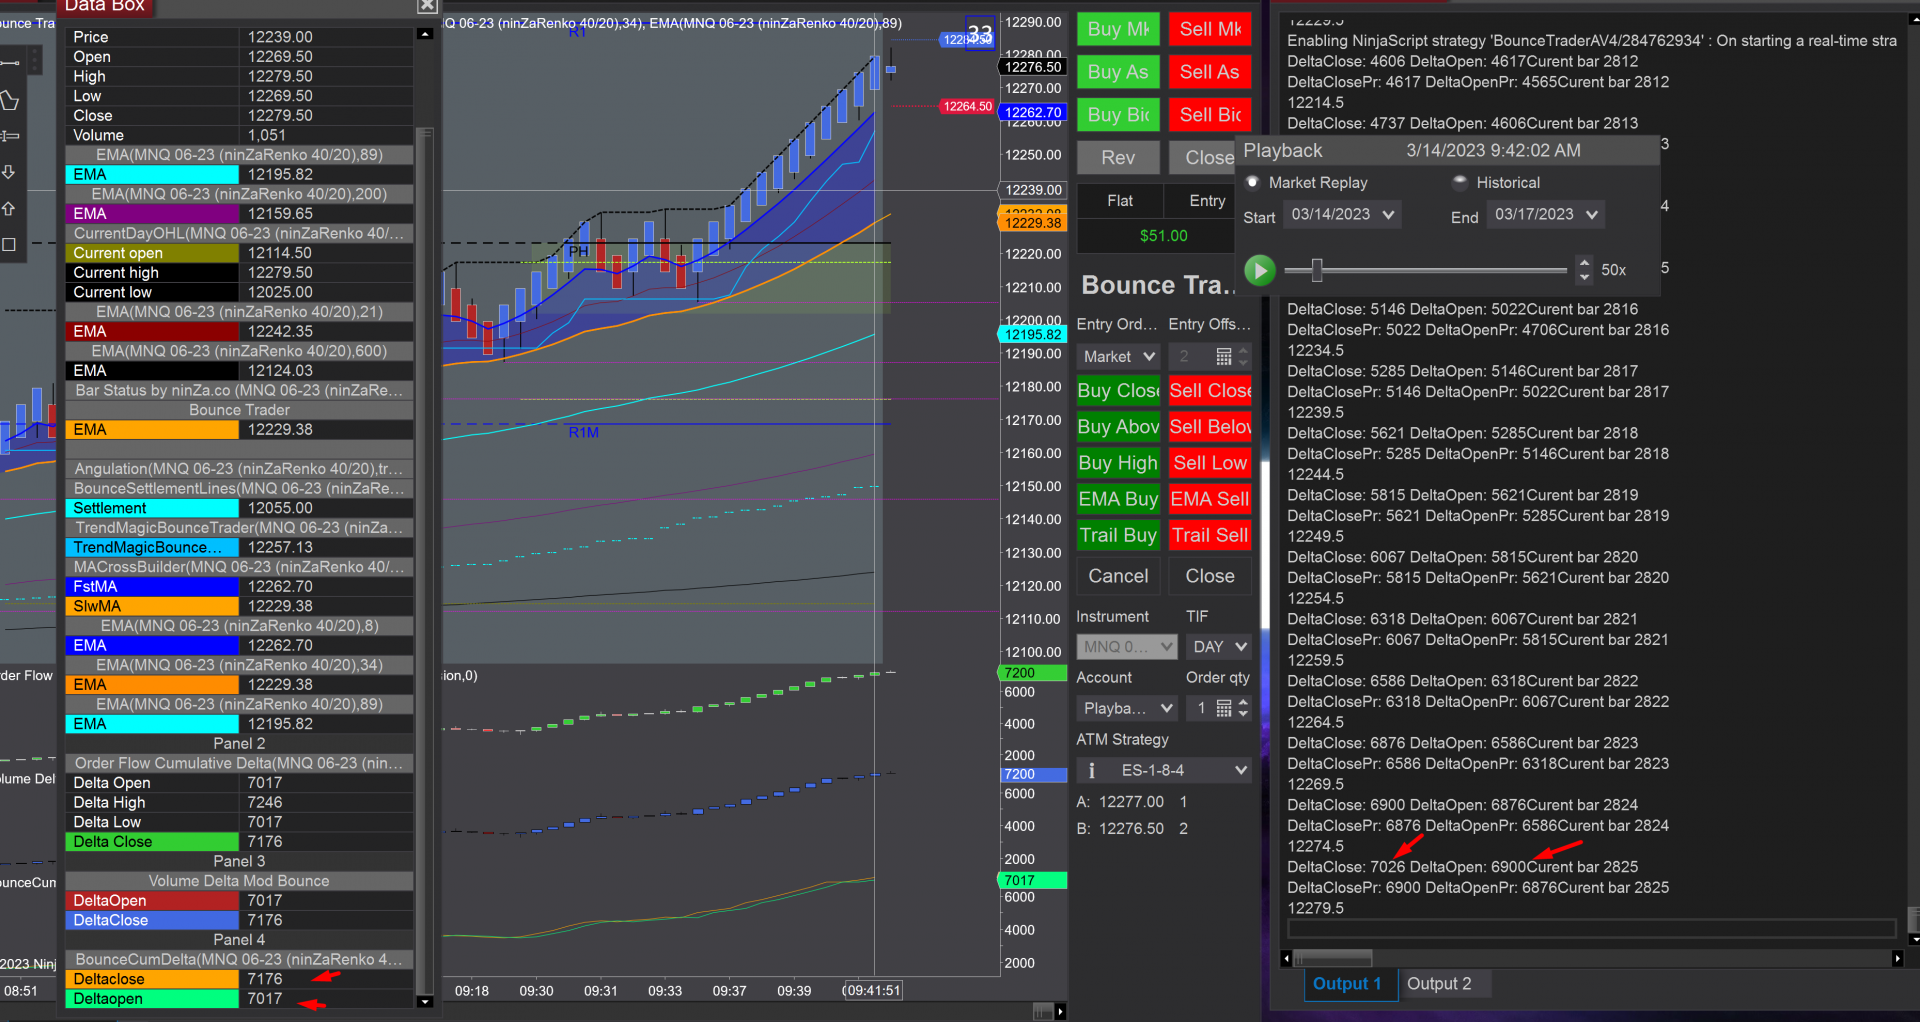The image size is (1920, 1022).
Task: Select Market Replay radio button
Action: point(1252,182)
